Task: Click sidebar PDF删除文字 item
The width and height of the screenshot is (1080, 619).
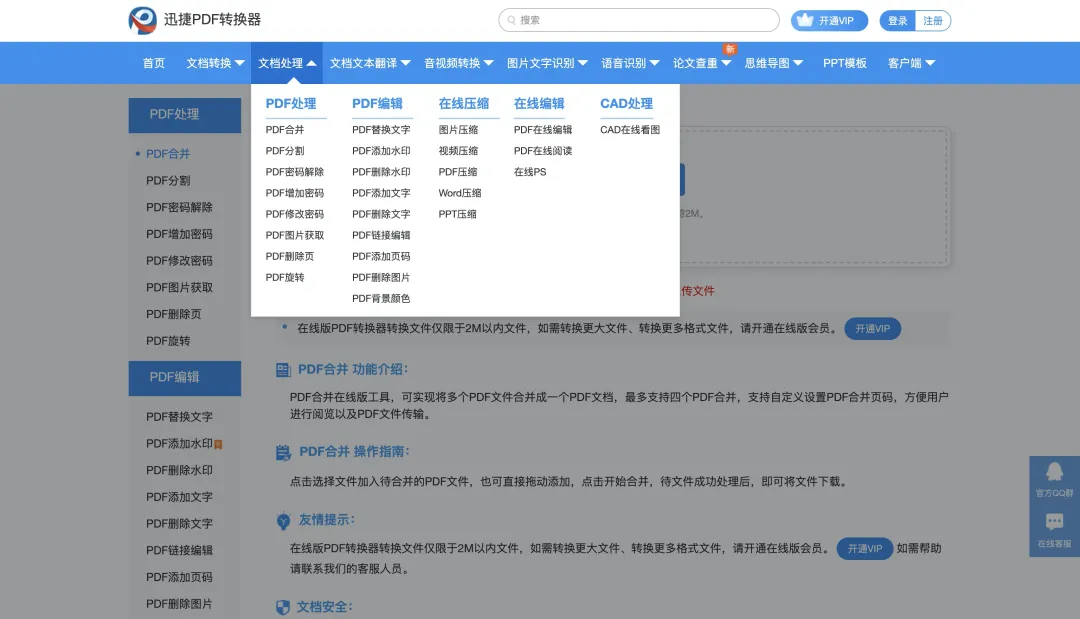Action: [179, 524]
